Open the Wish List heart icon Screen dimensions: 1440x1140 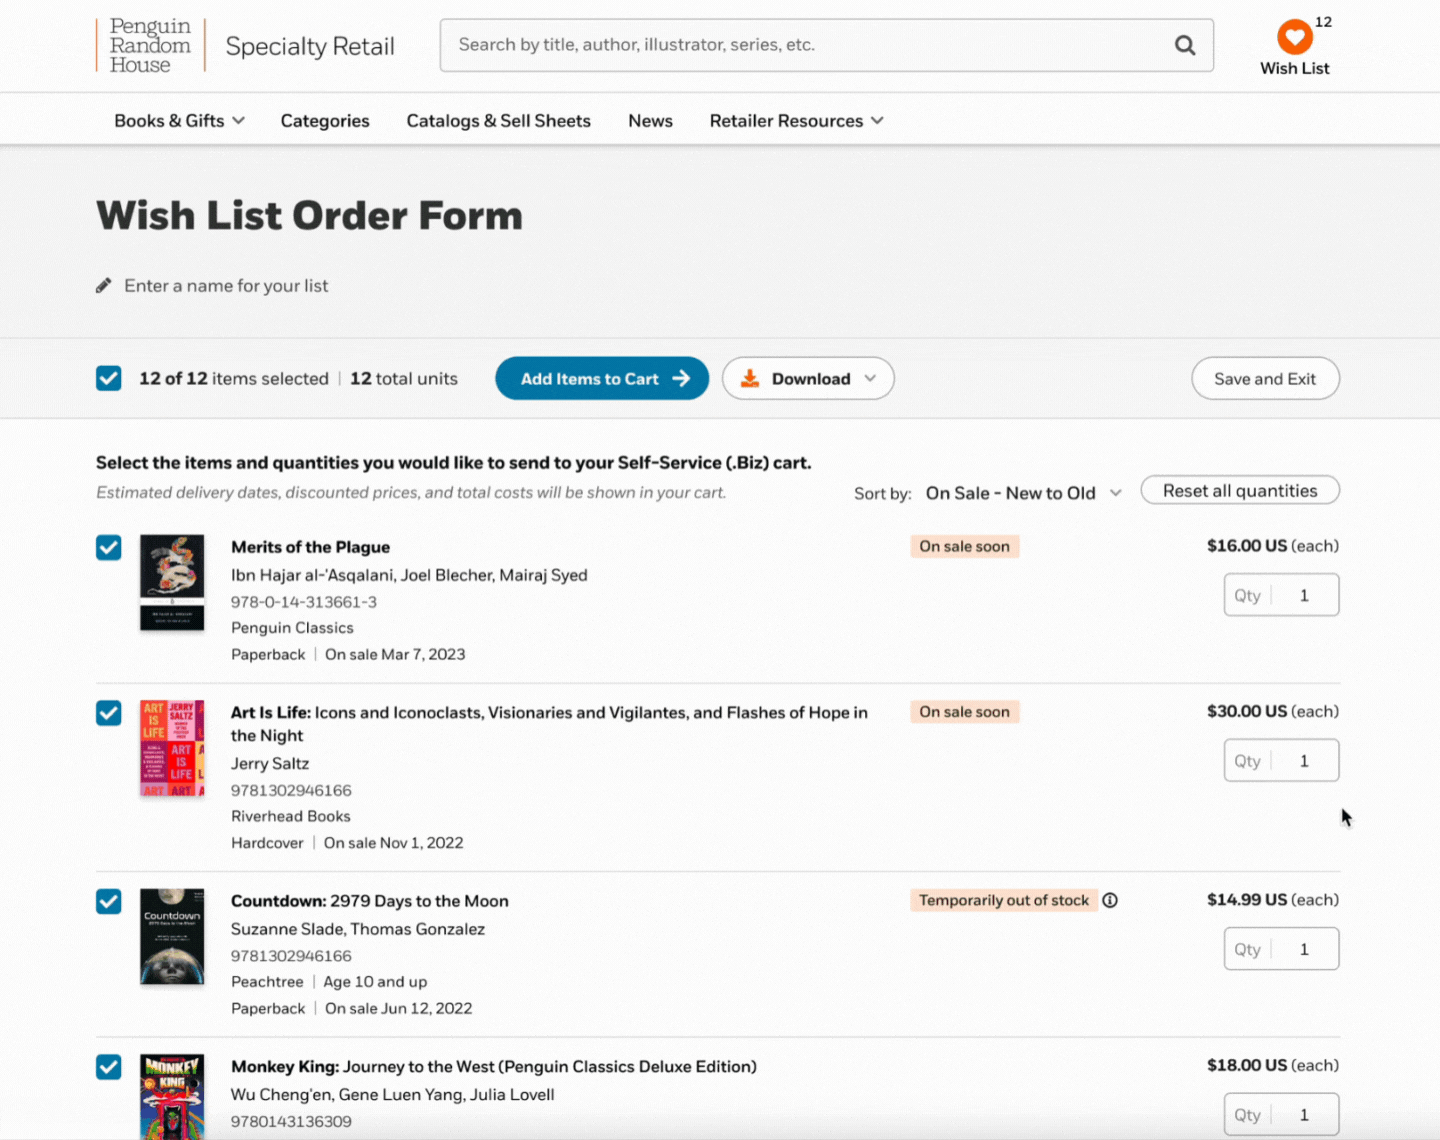click(1294, 38)
